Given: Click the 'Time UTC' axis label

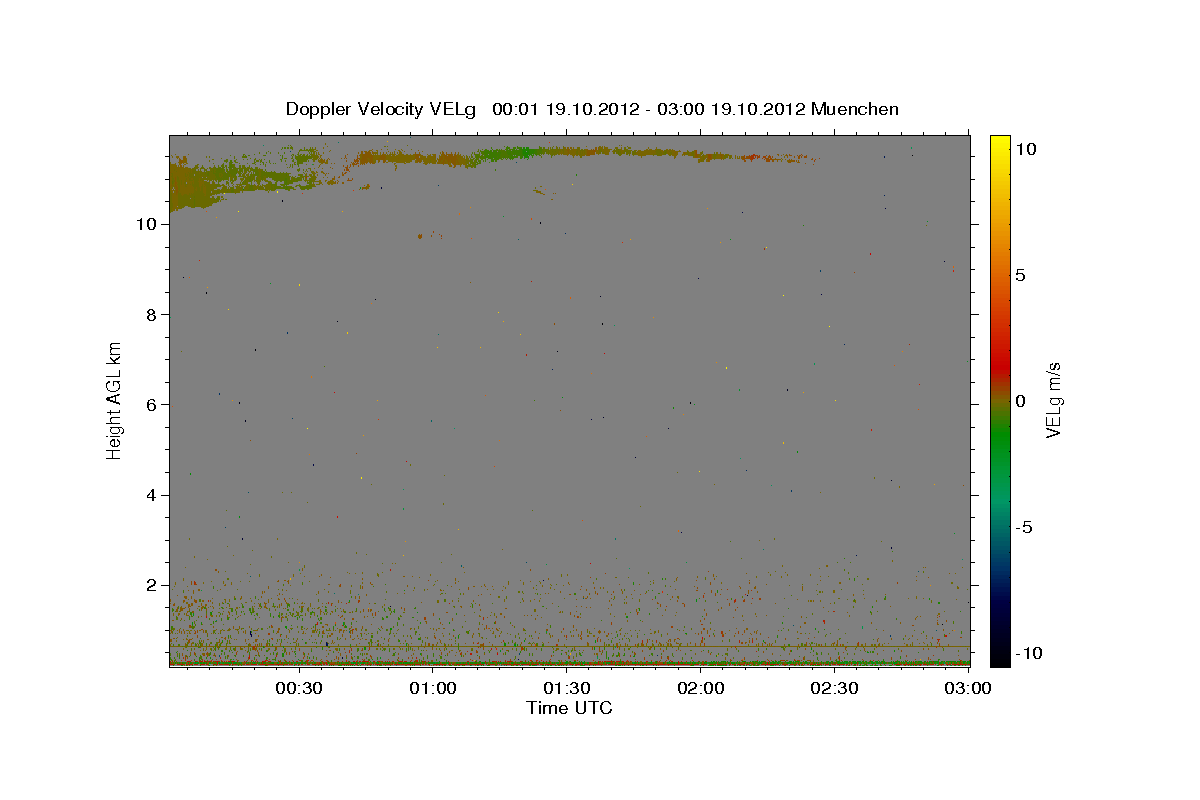Looking at the screenshot, I should click(569, 708).
